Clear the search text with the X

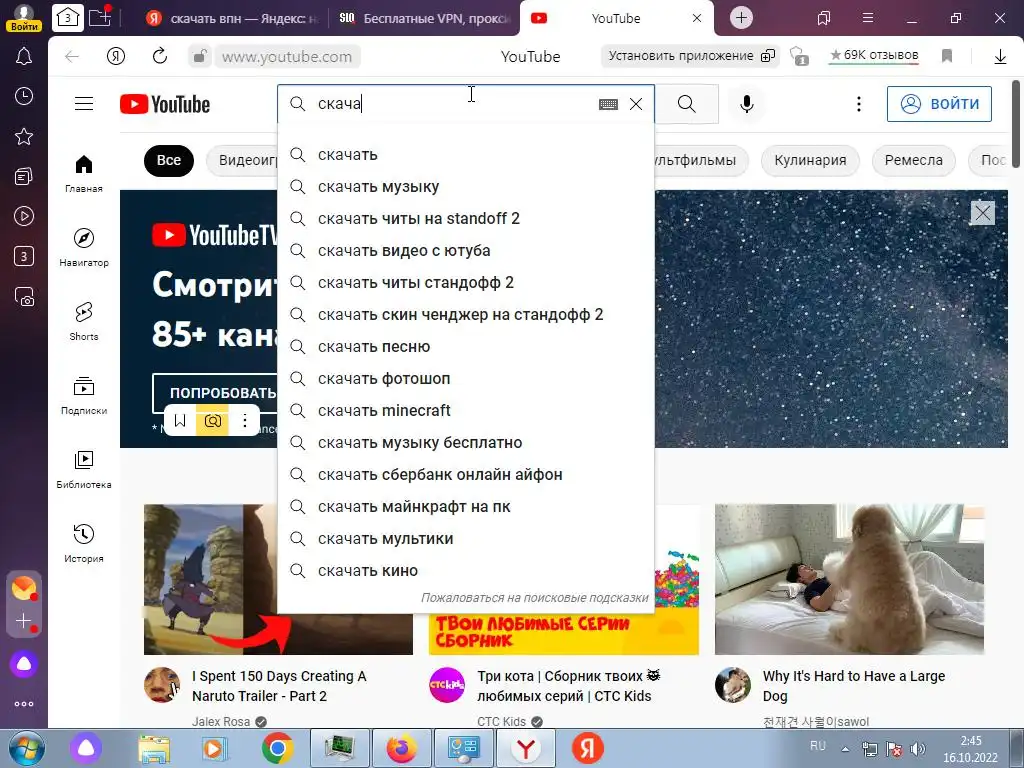635,104
